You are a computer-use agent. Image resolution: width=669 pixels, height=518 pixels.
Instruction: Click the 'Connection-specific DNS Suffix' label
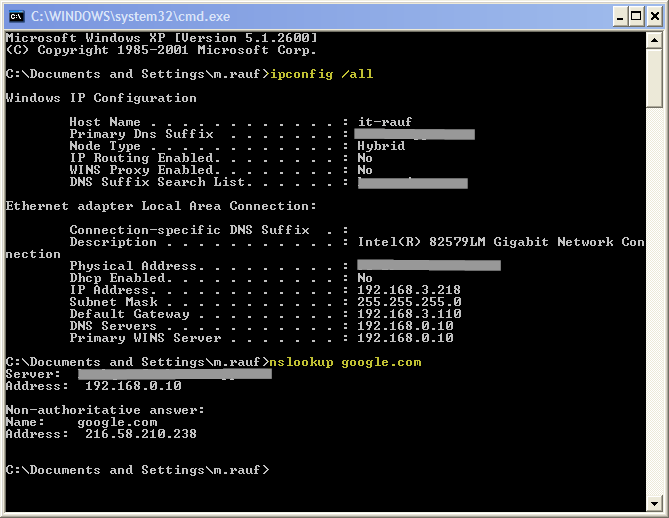tap(189, 230)
